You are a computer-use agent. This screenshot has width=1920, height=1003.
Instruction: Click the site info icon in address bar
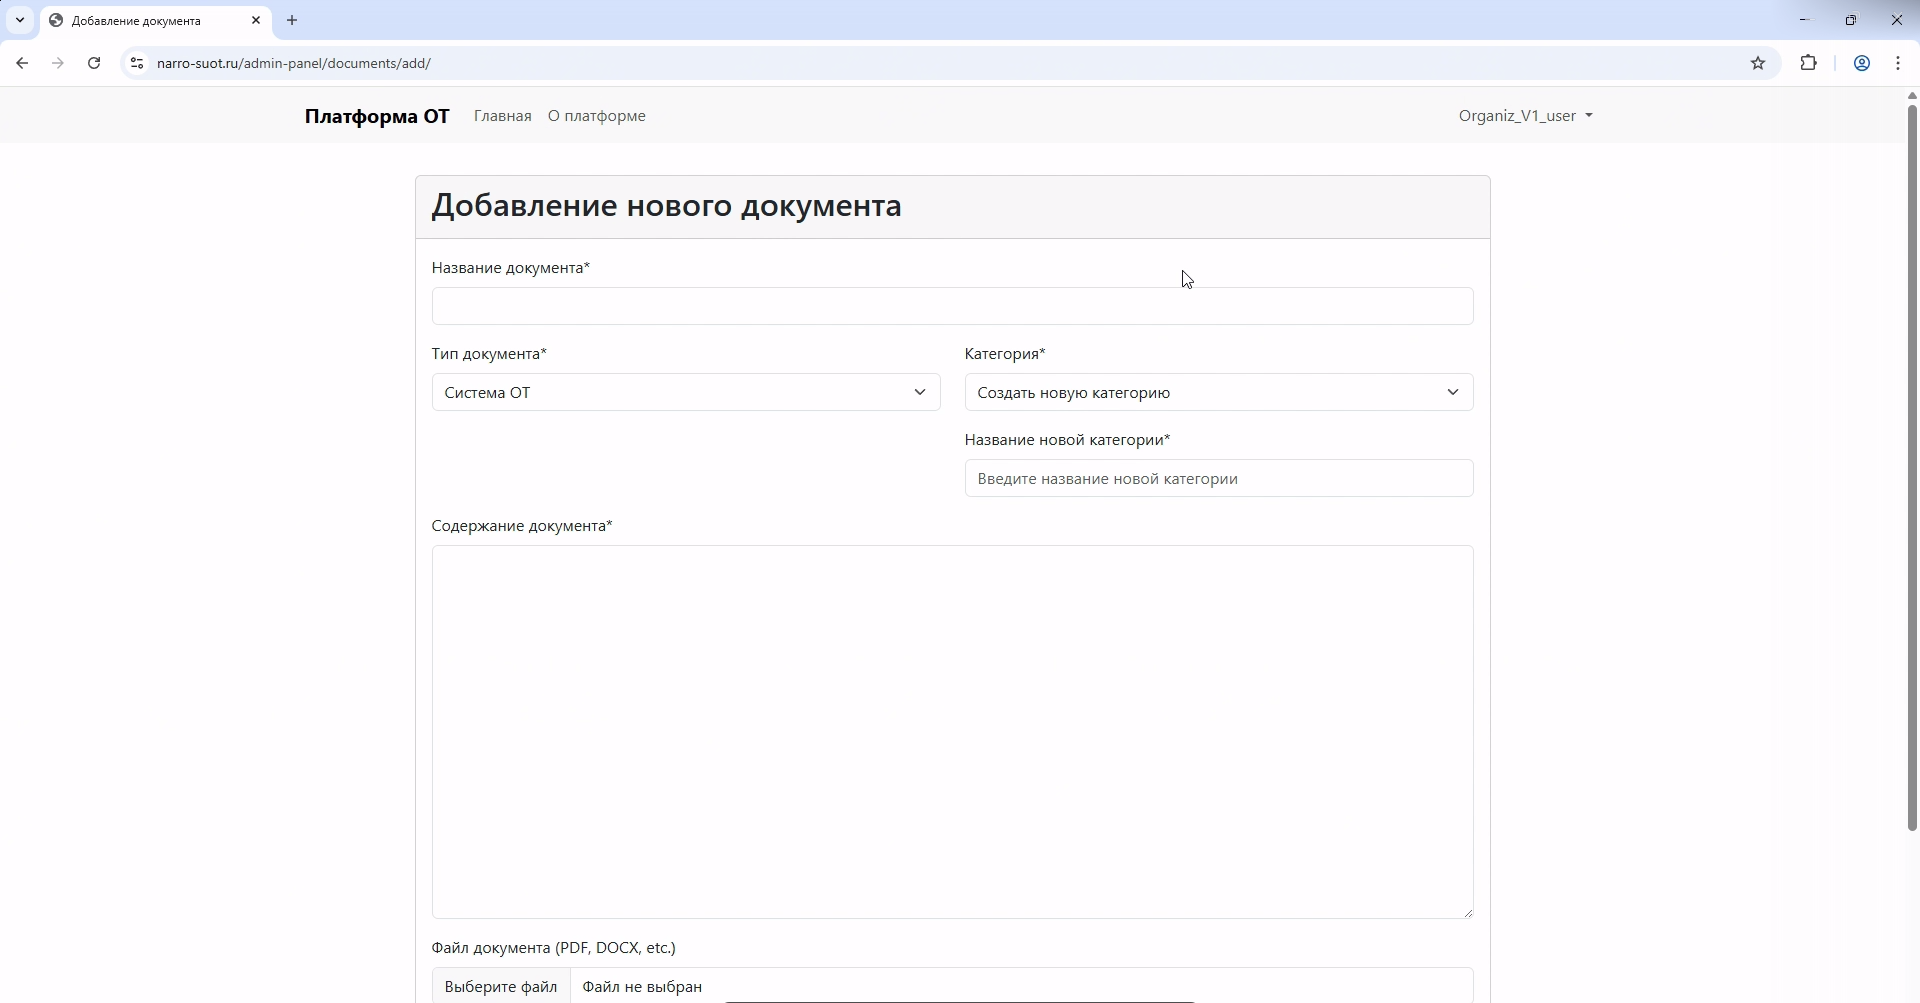(137, 63)
